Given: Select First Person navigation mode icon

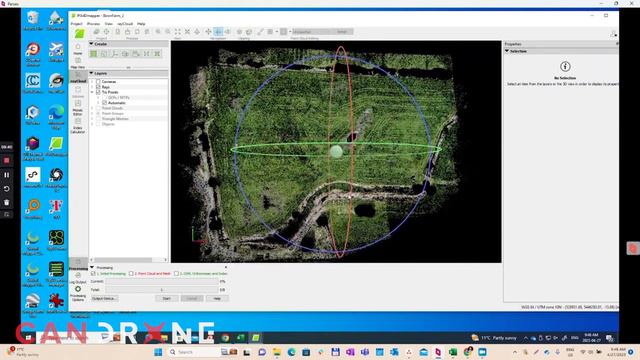Looking at the screenshot, I should [228, 32].
